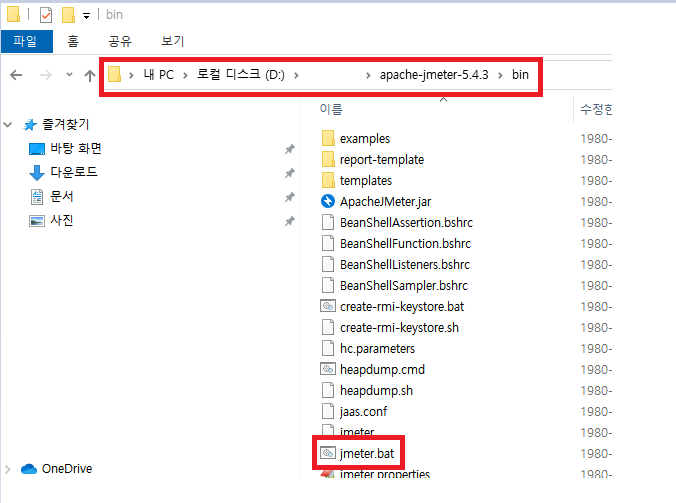Screen dimensions: 676x503
Task: Click the ApacheJMeter.jar file icon
Action: click(328, 201)
